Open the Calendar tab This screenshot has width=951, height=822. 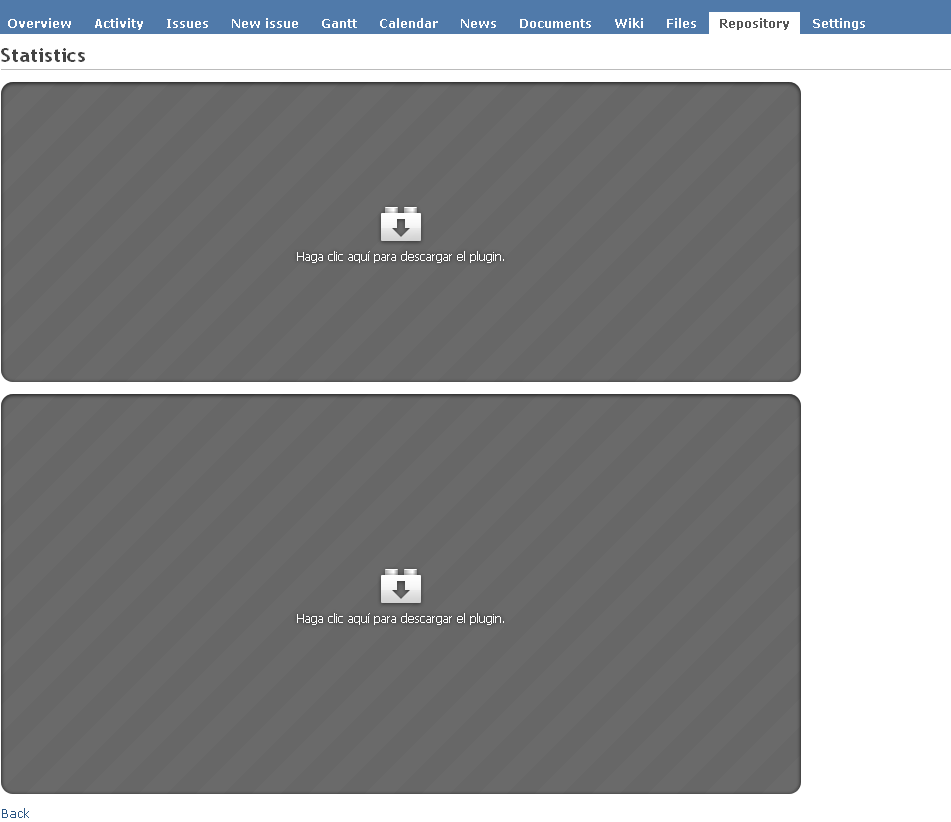[408, 23]
